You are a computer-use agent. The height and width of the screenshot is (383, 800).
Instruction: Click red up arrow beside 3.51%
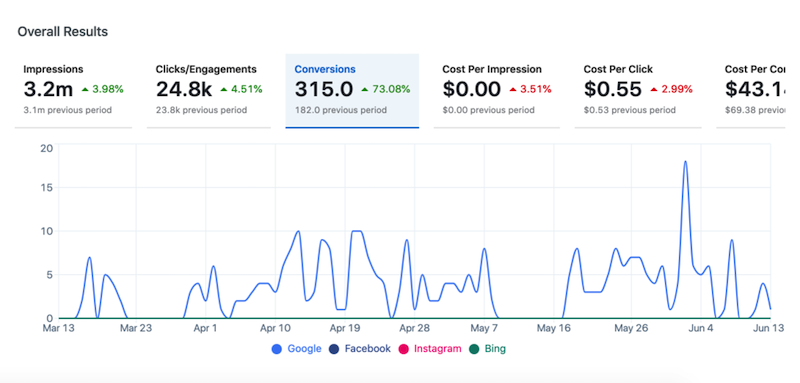click(x=513, y=90)
